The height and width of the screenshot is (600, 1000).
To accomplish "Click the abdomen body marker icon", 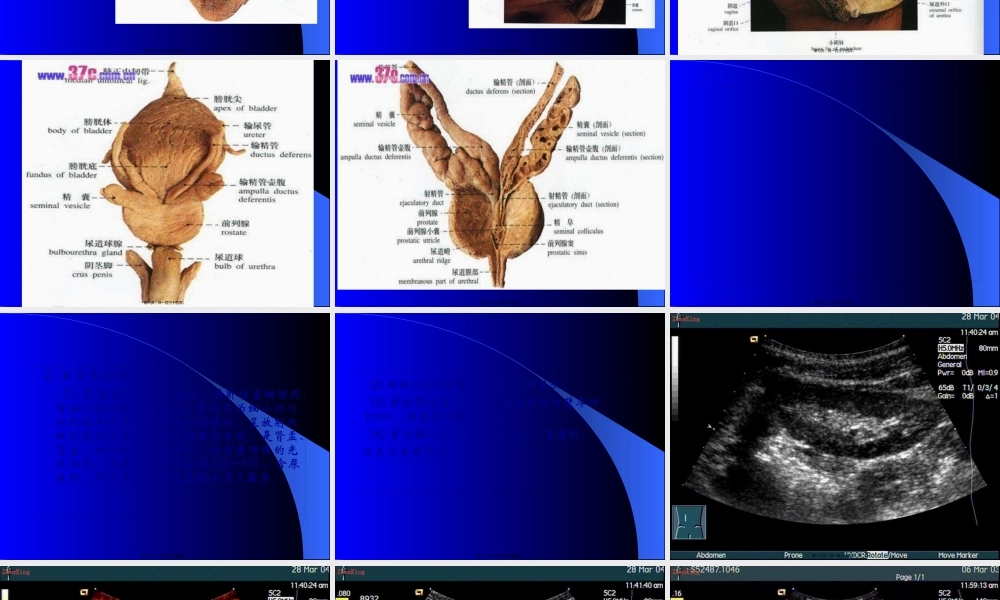I will pyautogui.click(x=690, y=523).
